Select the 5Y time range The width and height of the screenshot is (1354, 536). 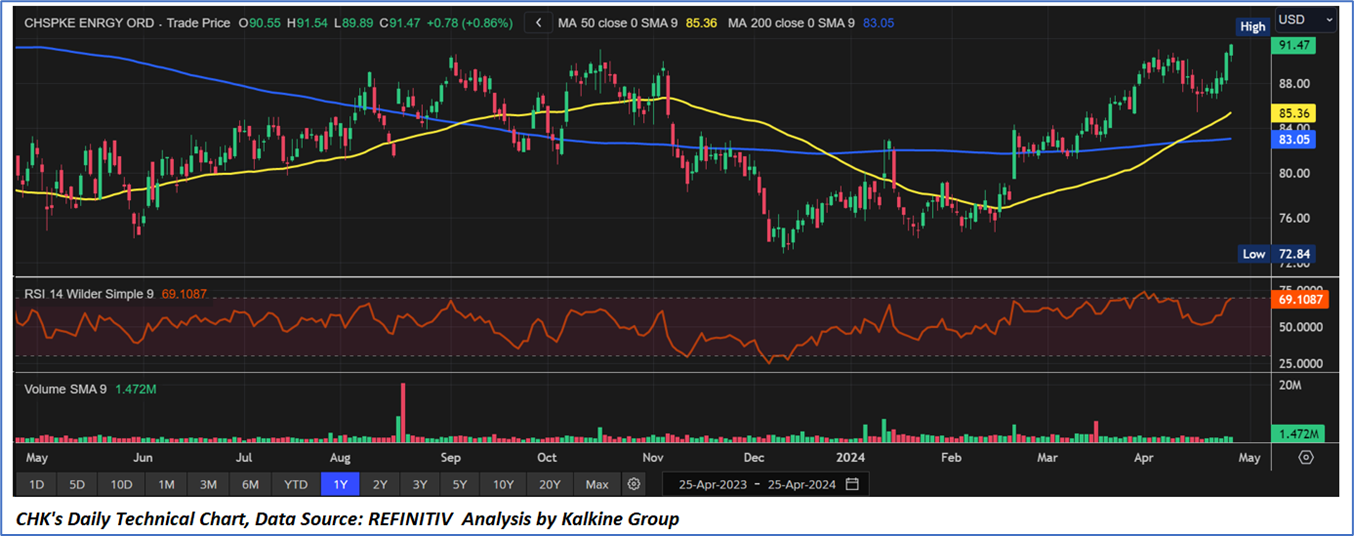coord(459,484)
